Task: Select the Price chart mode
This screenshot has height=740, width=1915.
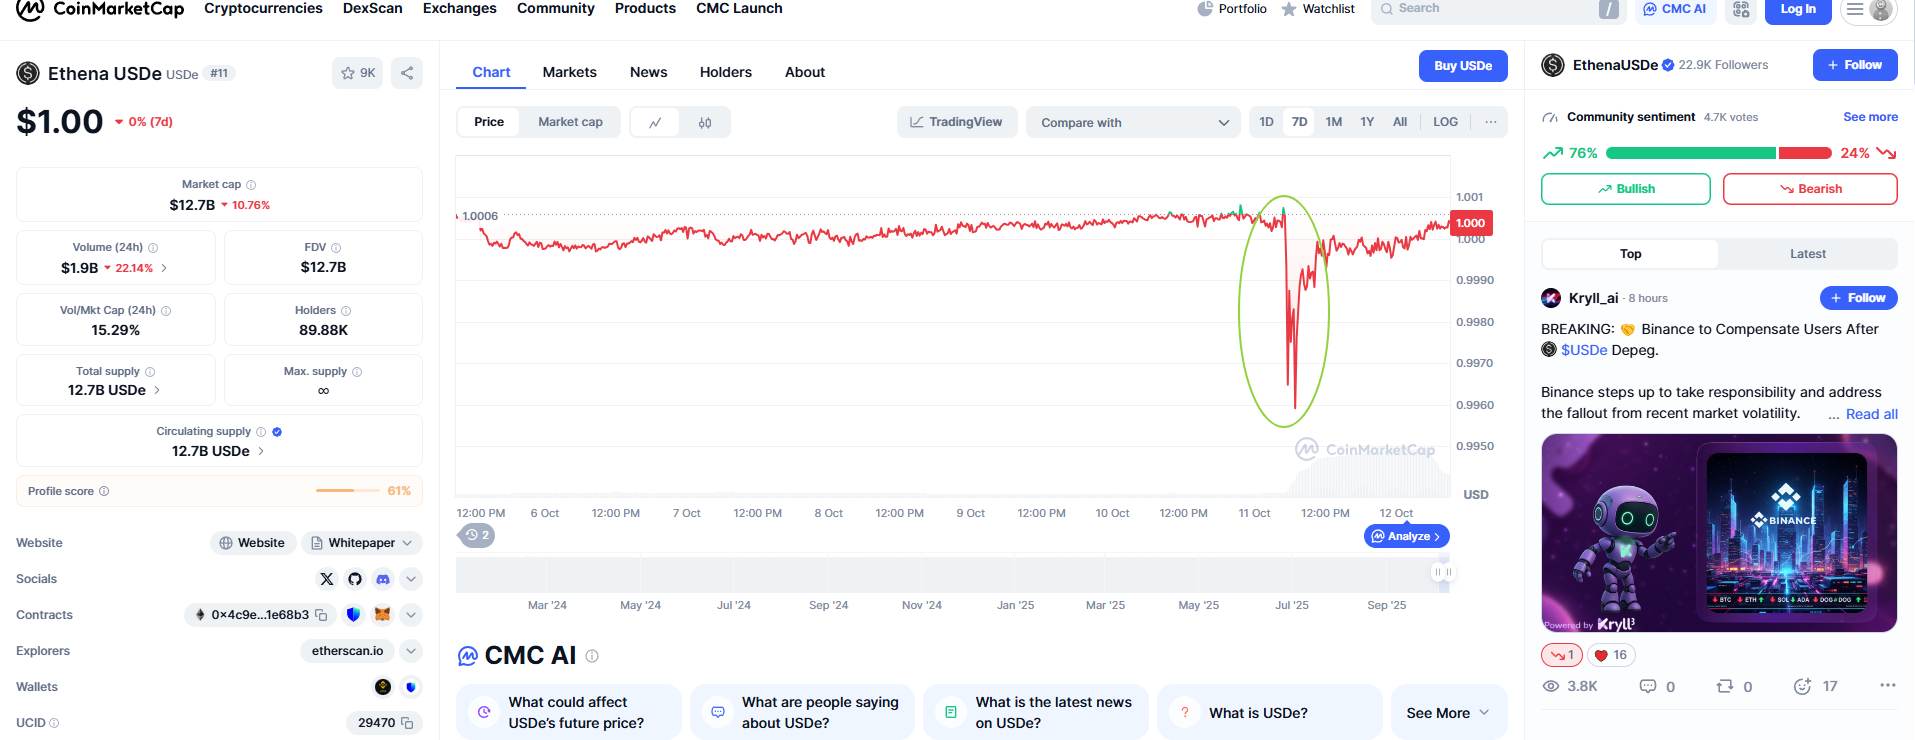Action: tap(489, 122)
